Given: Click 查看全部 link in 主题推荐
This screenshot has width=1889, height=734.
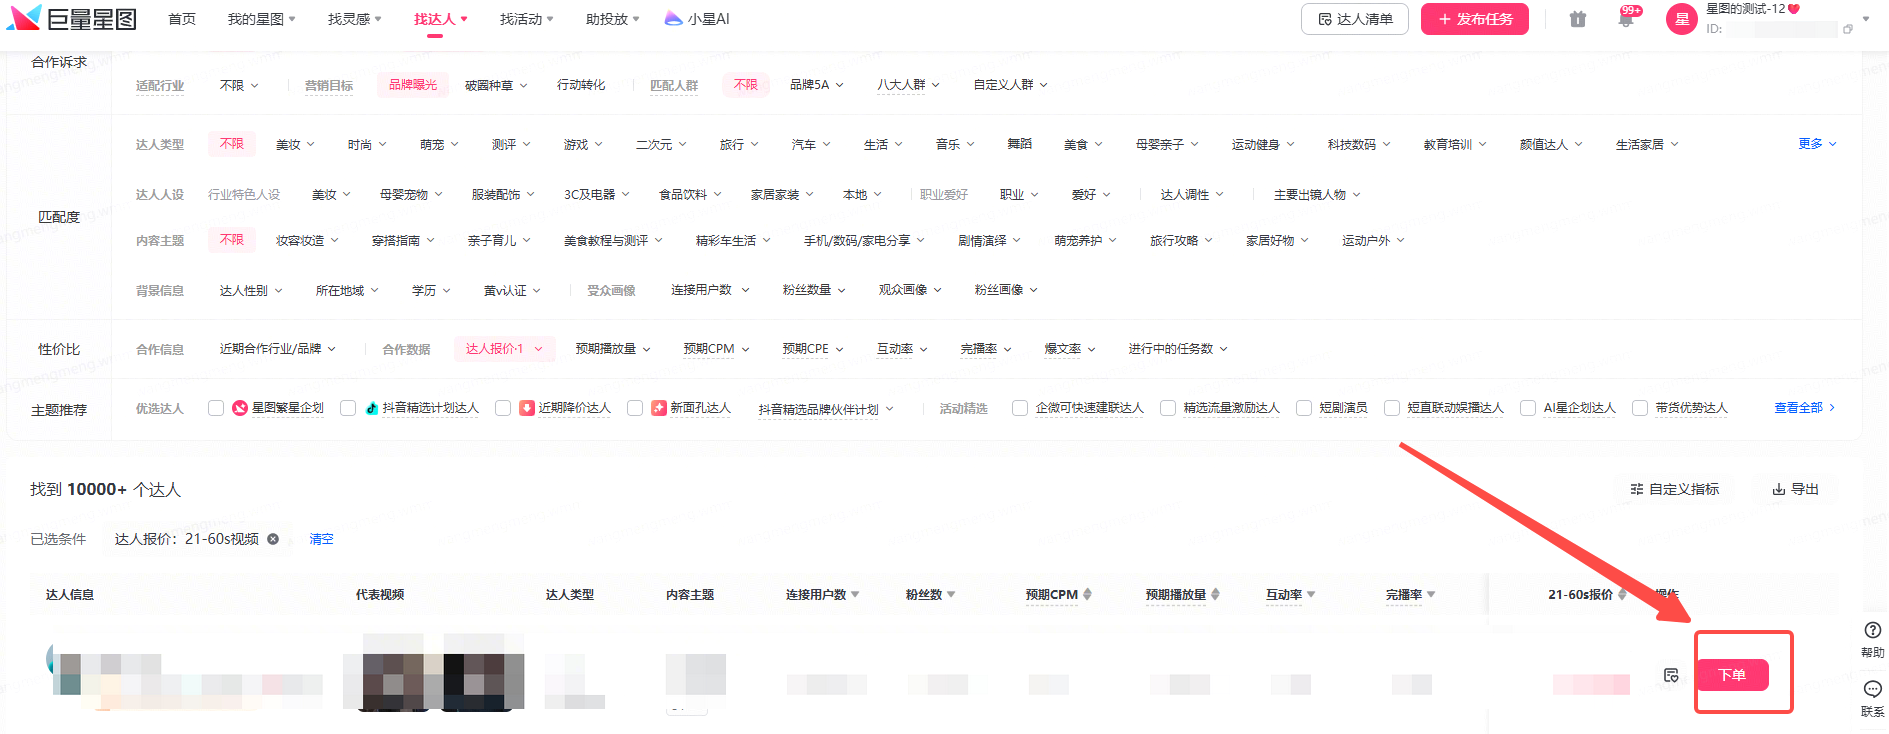Looking at the screenshot, I should pyautogui.click(x=1804, y=408).
